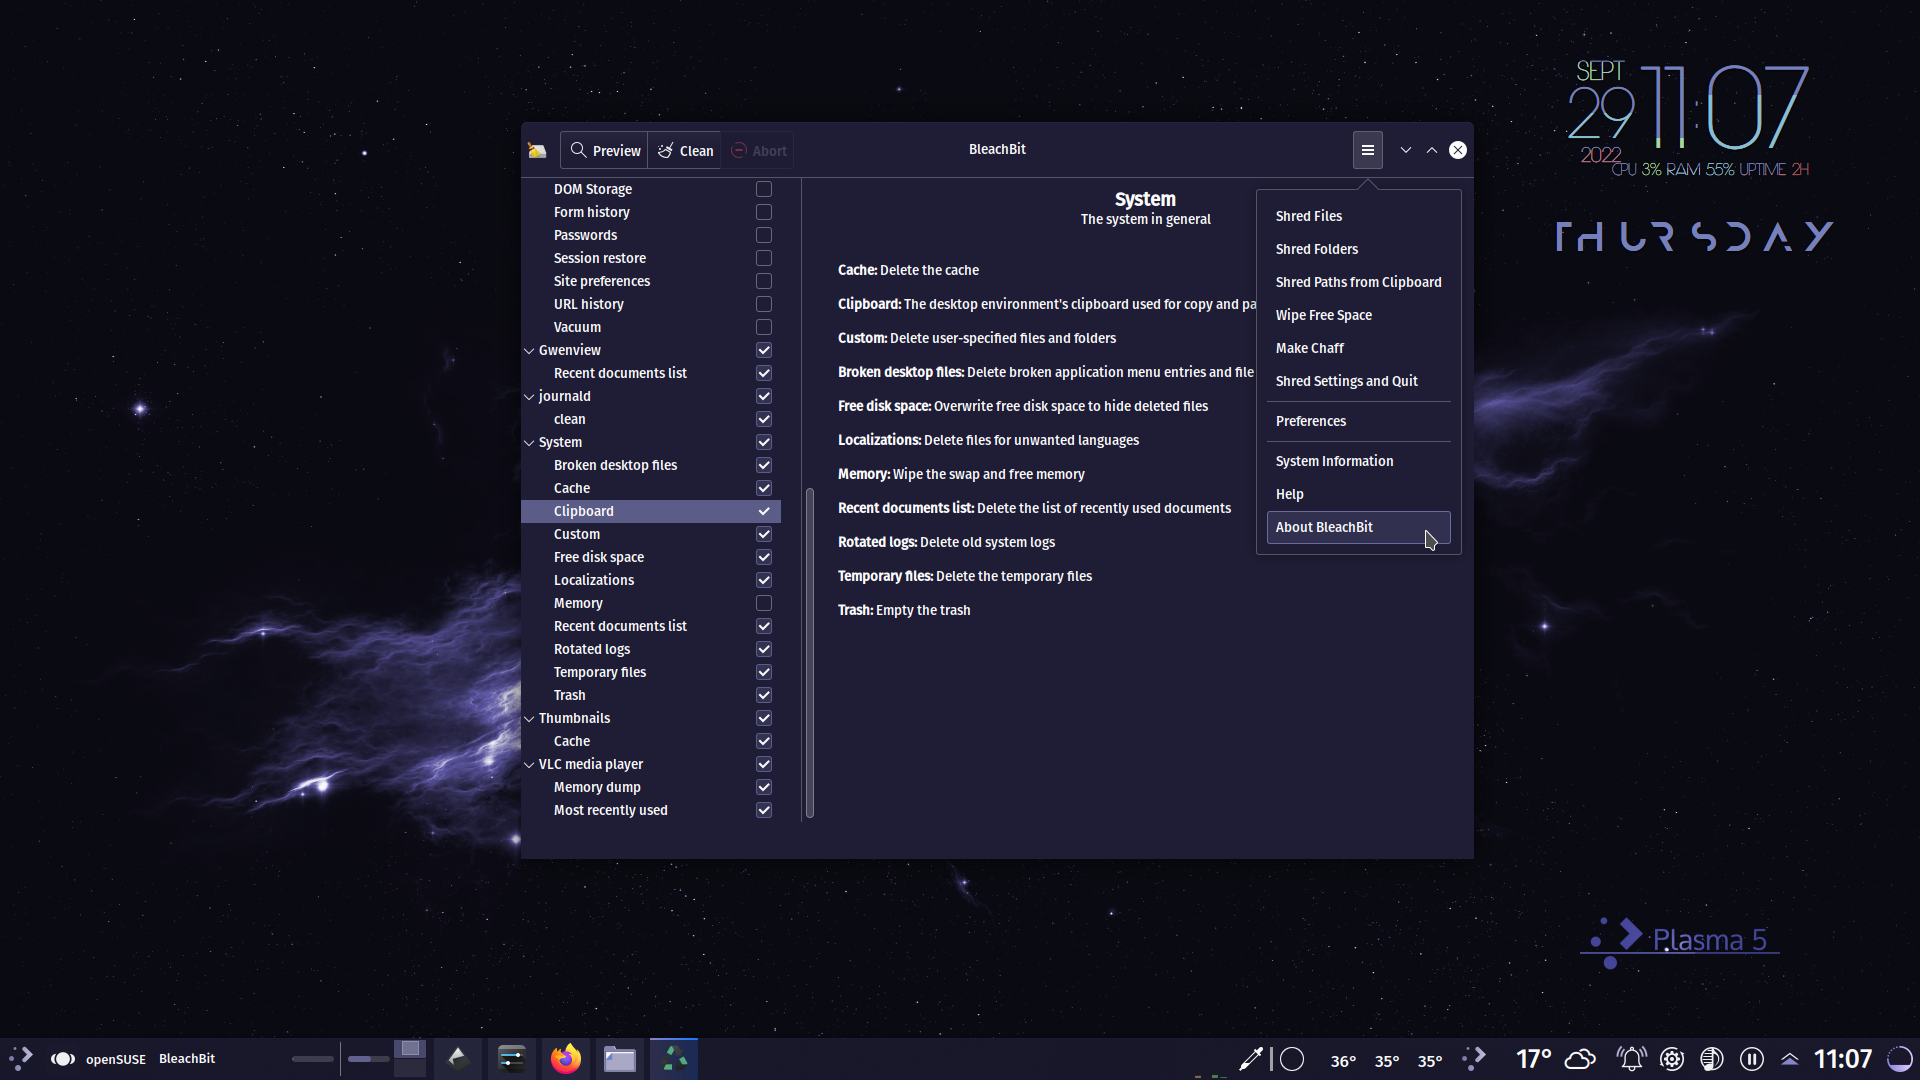Click the cleaner list vertical scrollbar

(809, 653)
